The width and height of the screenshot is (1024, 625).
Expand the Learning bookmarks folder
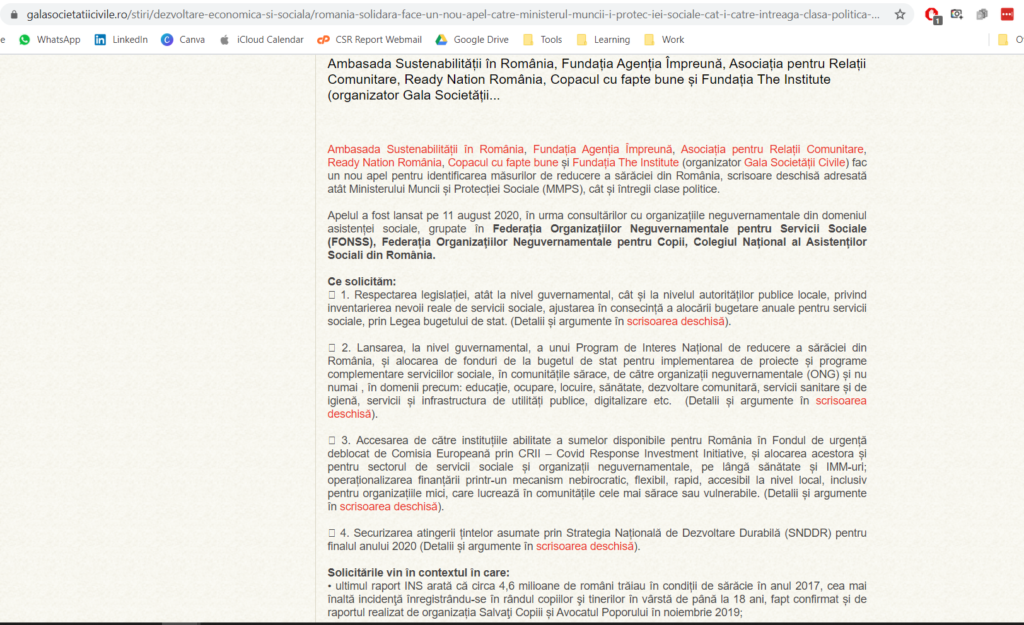[603, 40]
